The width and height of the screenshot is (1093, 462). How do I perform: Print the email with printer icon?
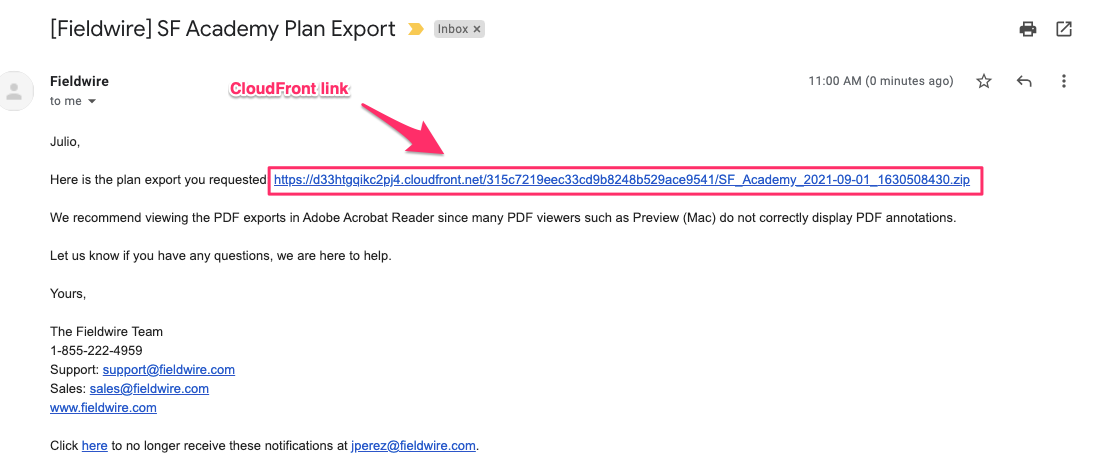coord(1027,29)
